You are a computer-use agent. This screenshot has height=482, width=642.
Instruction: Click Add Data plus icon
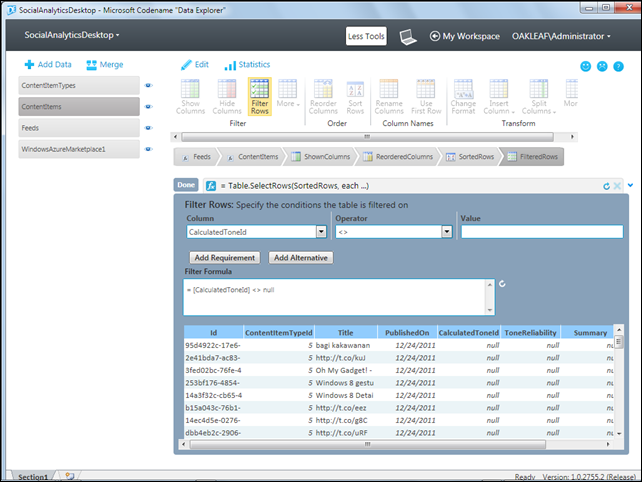pyautogui.click(x=29, y=64)
